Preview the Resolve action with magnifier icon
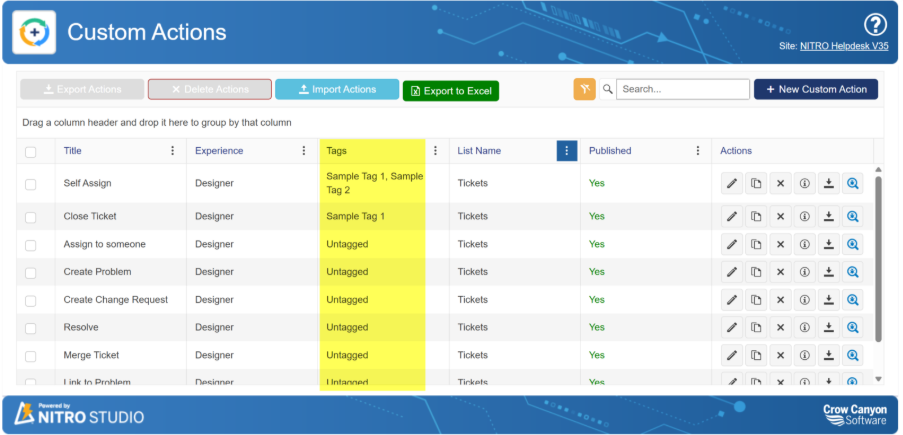This screenshot has height=435, width=903. tap(852, 327)
